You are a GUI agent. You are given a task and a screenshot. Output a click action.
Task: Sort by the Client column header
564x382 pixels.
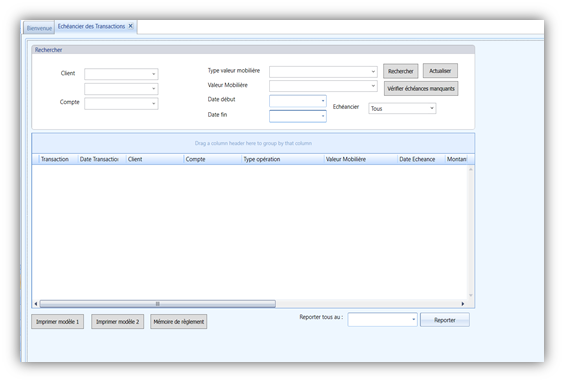[x=155, y=159]
